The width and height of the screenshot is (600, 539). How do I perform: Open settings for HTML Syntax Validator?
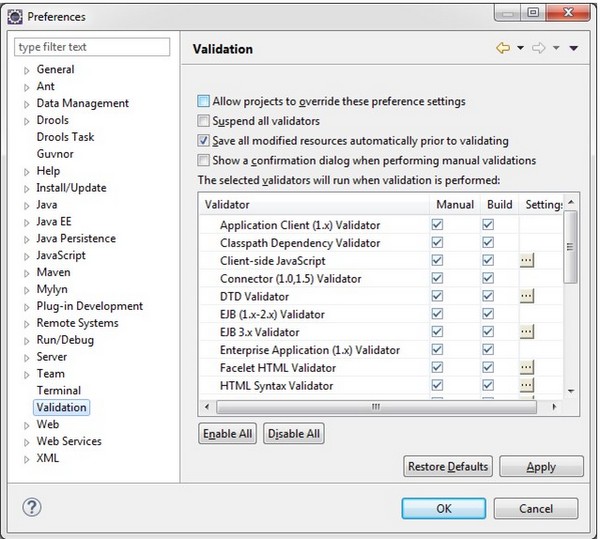point(527,385)
